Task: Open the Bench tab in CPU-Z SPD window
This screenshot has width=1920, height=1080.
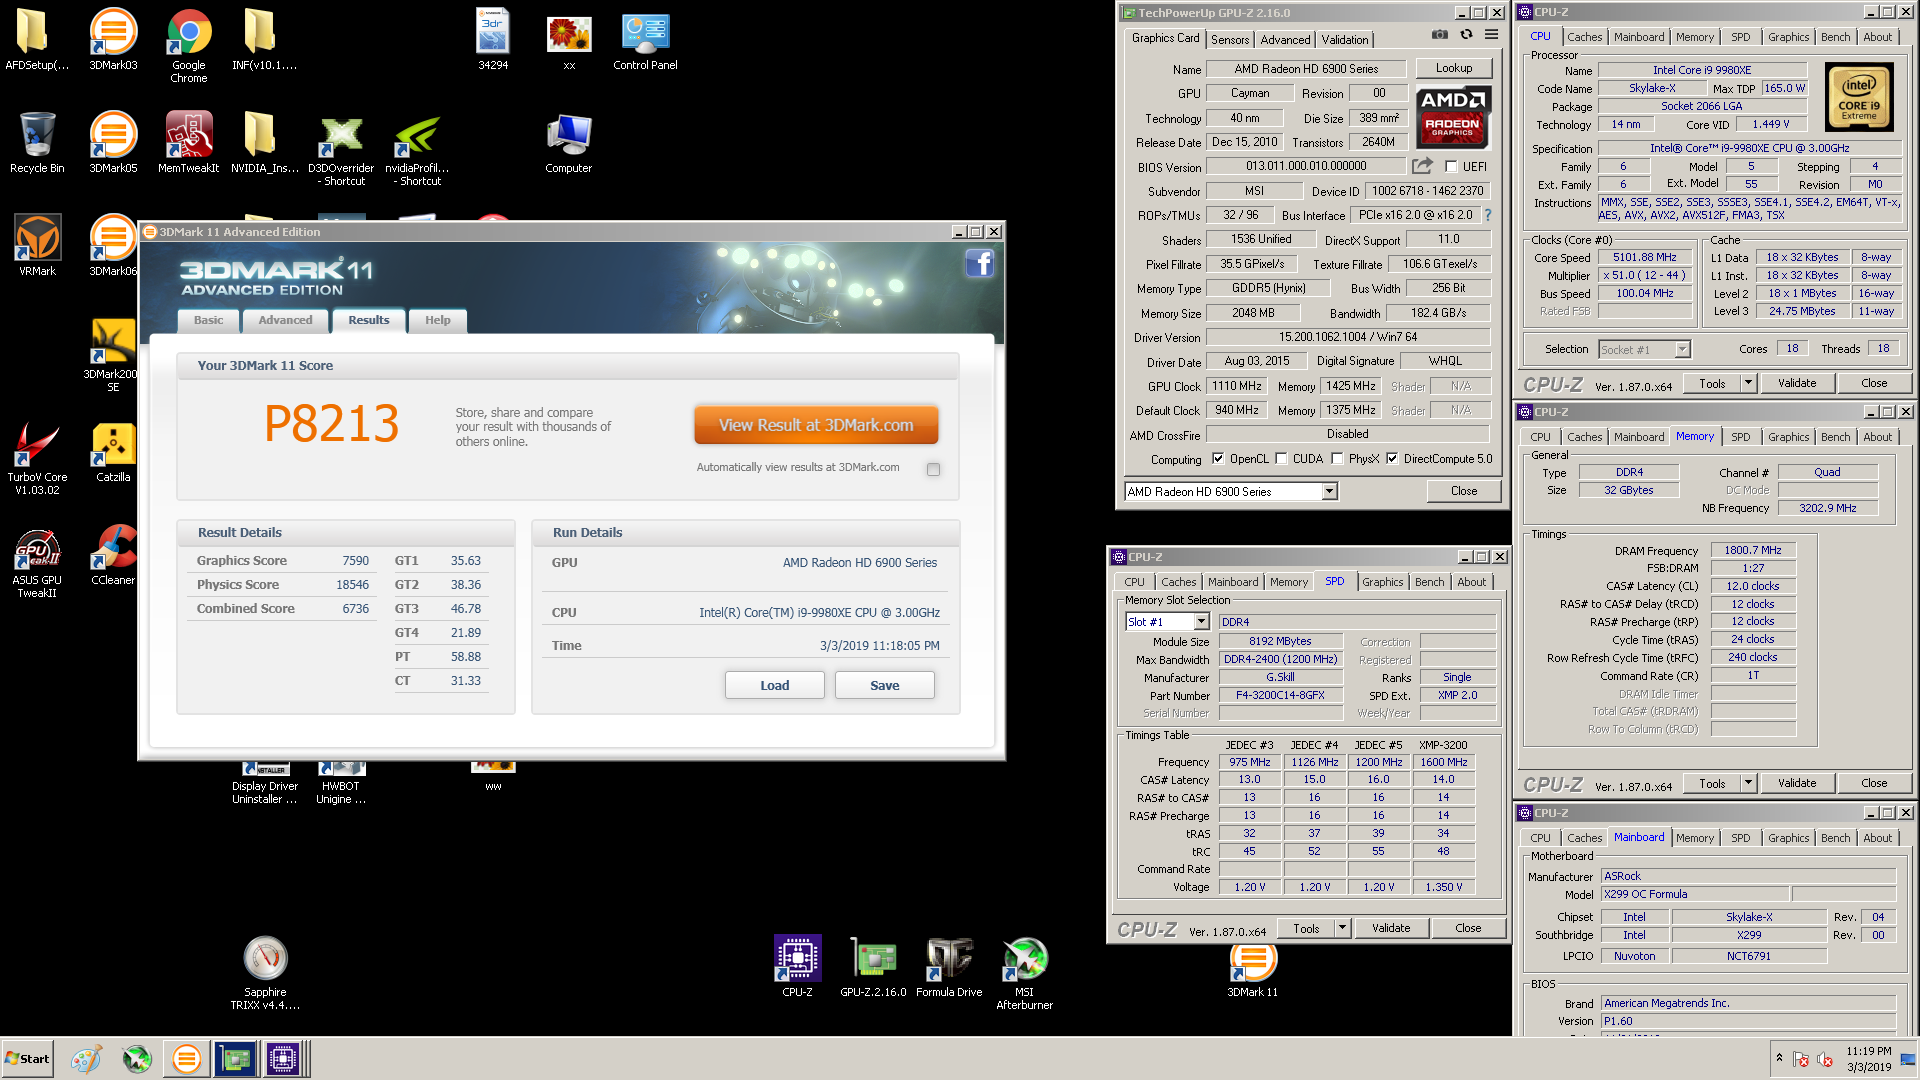Action: tap(1429, 582)
